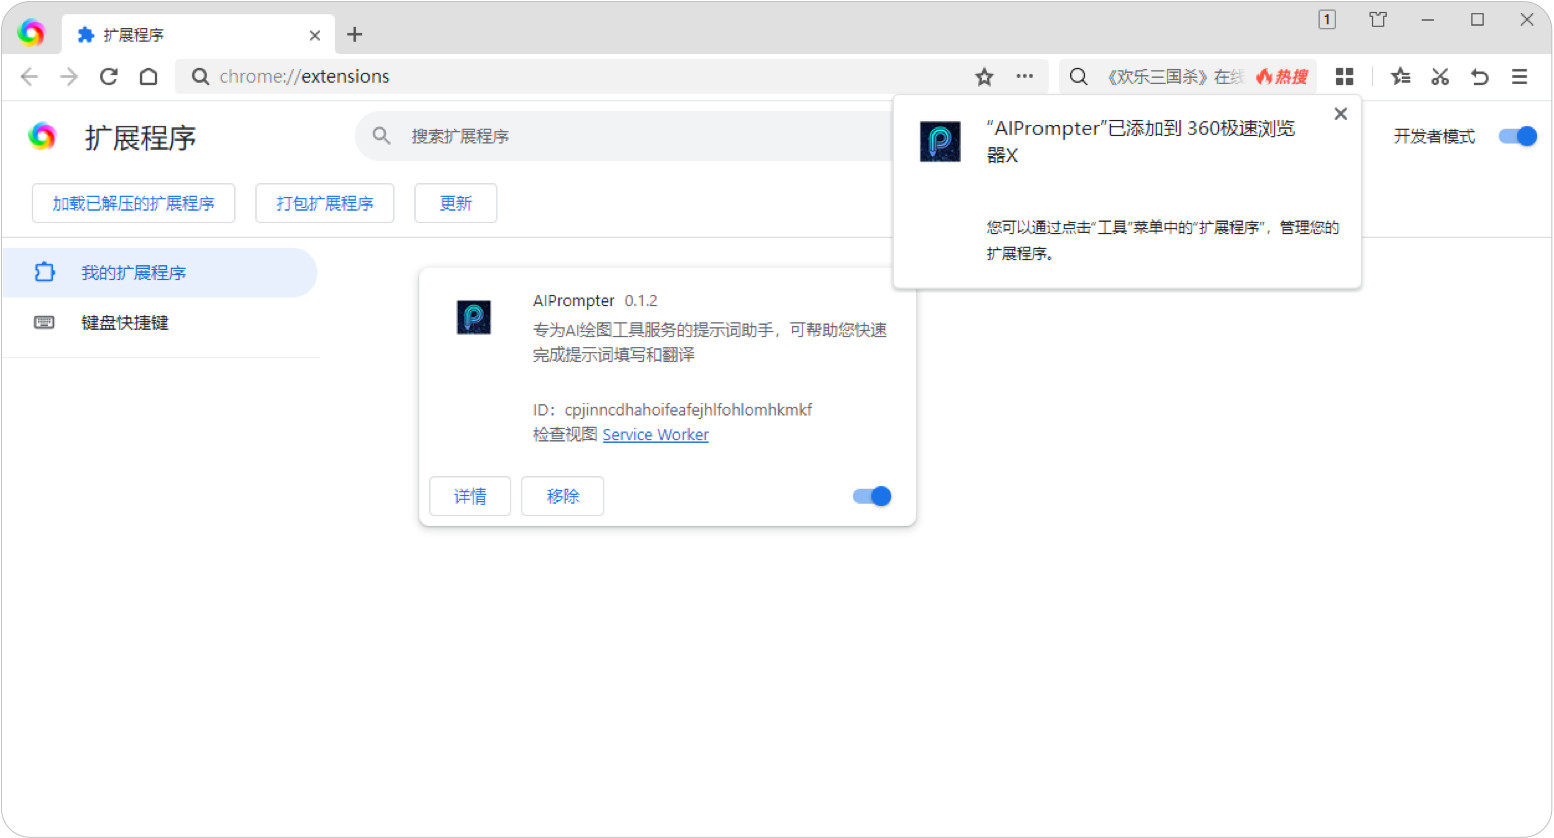Open AIPrompter 详情 details
This screenshot has width=1554, height=838.
[470, 496]
